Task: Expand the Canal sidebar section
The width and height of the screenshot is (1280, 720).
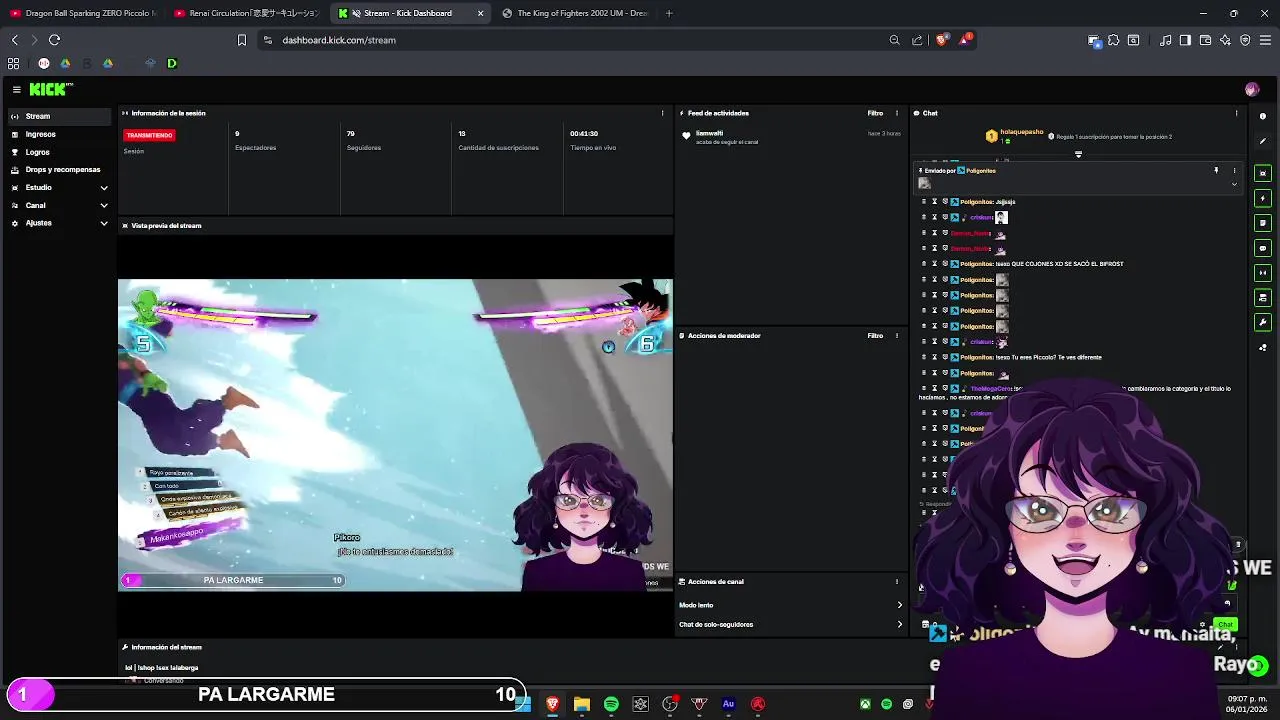Action: pos(60,205)
